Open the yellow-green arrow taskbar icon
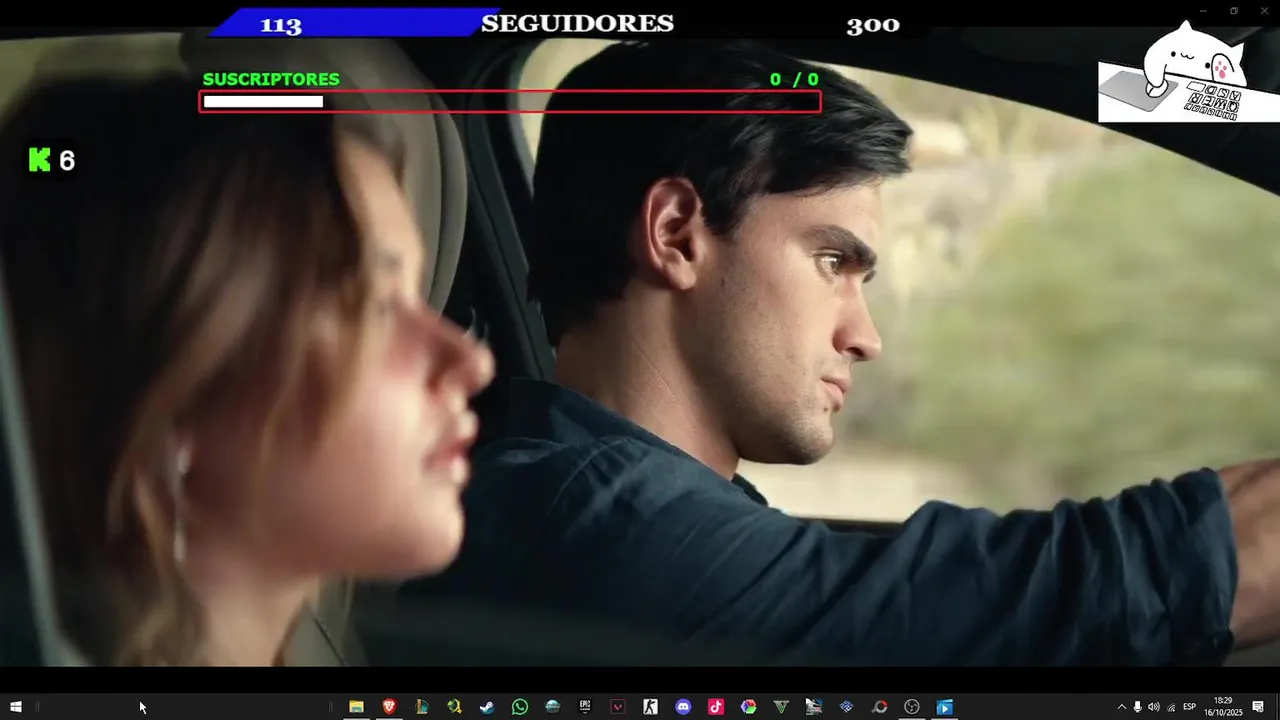 click(454, 707)
